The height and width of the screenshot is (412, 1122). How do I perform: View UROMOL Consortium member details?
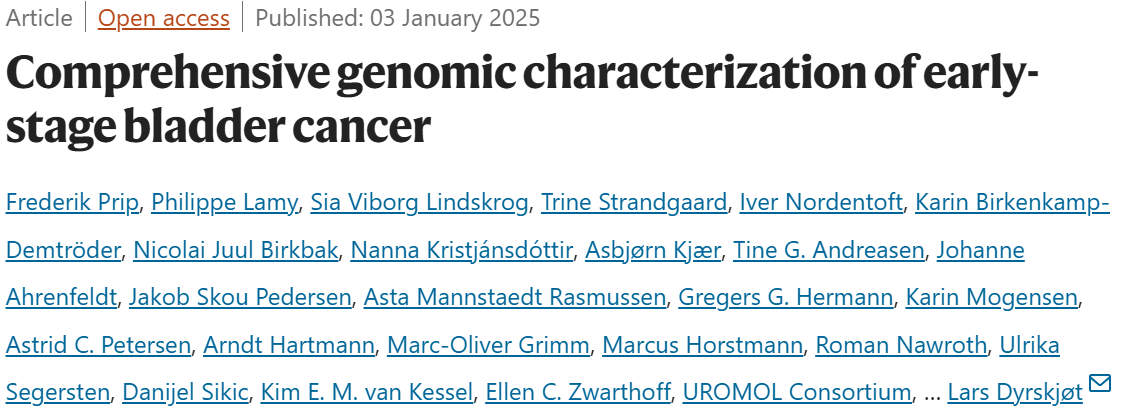point(797,392)
